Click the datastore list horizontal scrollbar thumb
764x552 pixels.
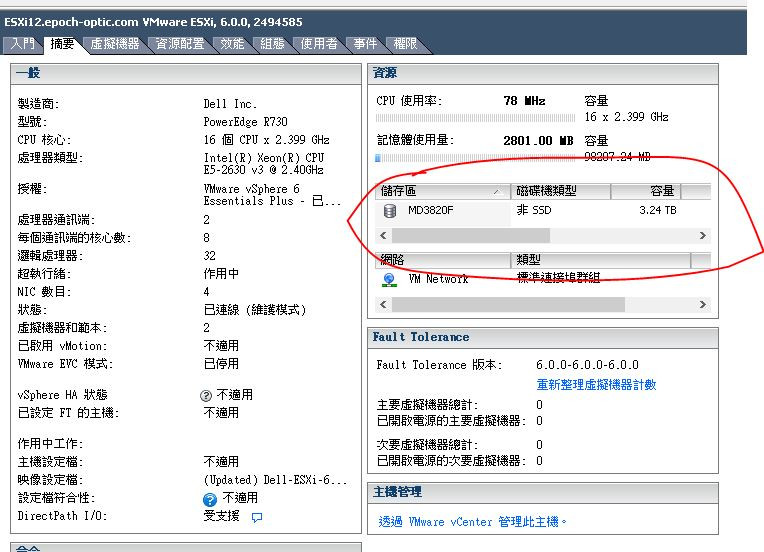pyautogui.click(x=471, y=236)
